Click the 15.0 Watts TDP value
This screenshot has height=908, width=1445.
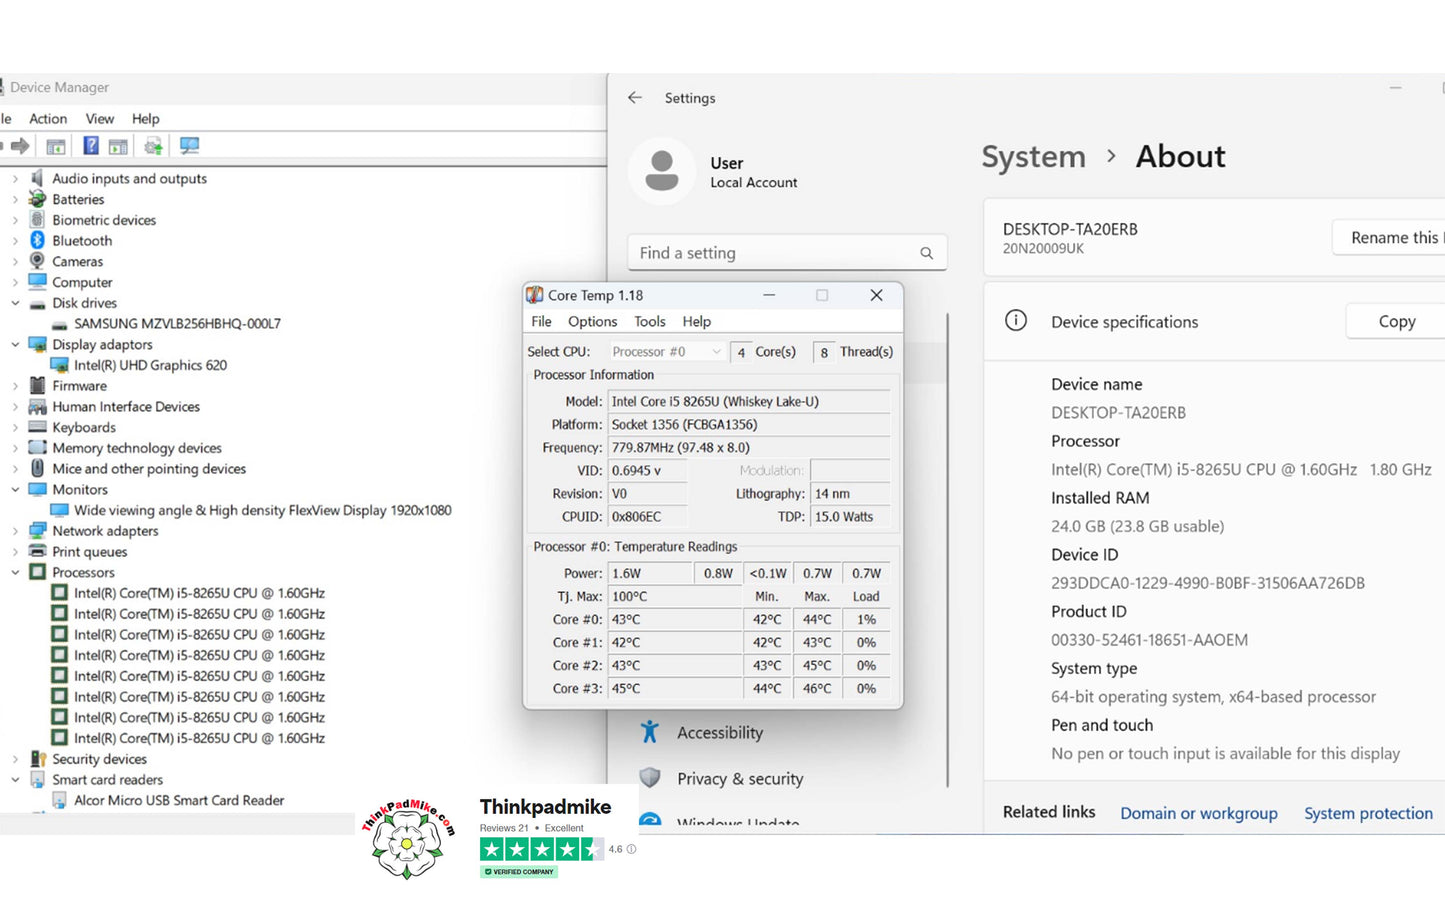pos(850,516)
